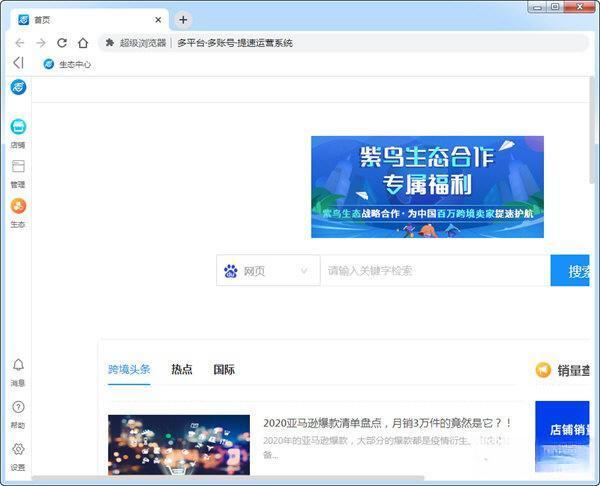Collapse the sidebar with arrow icon
Image resolution: width=600 pixels, height=486 pixels.
18,63
